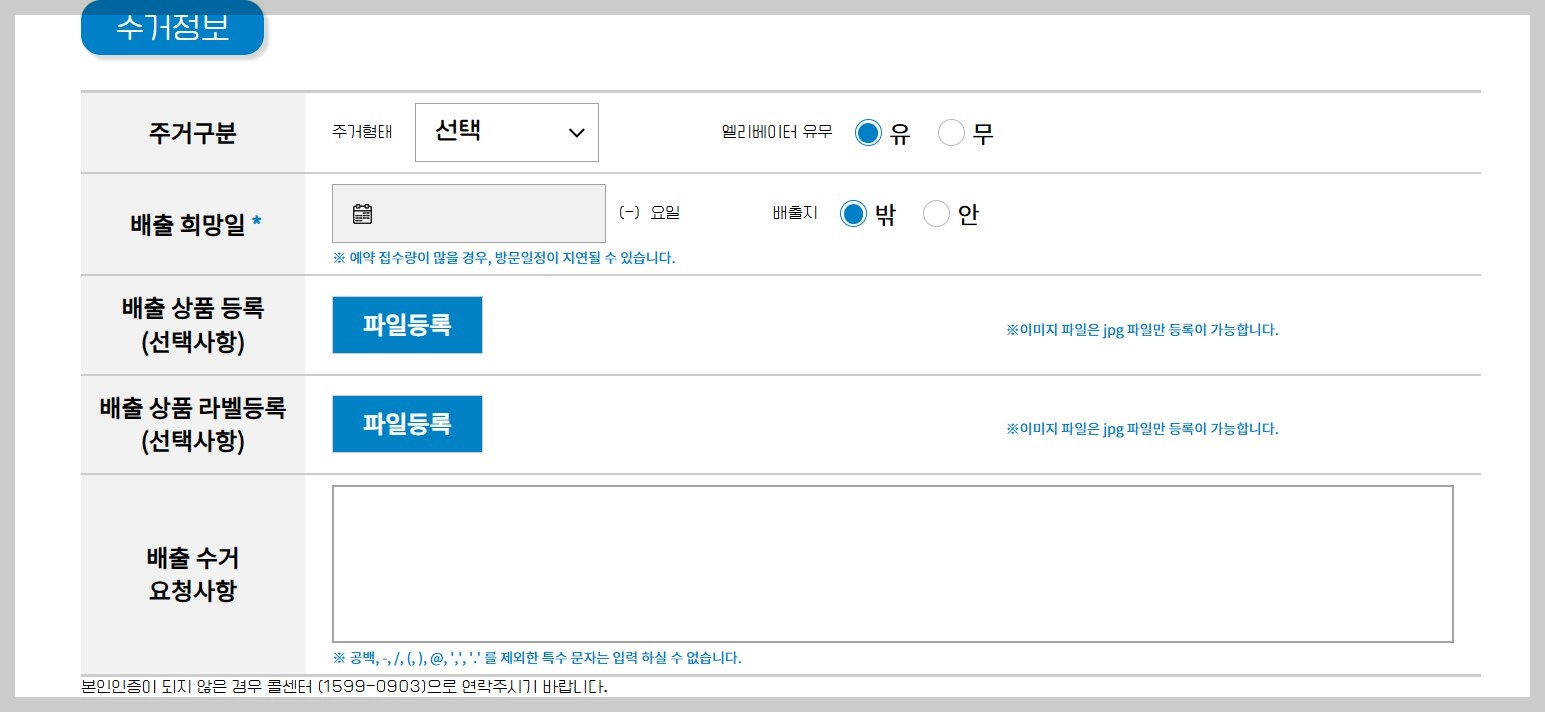Click the 주거형태 label
Image resolution: width=1545 pixels, height=712 pixels.
362,132
